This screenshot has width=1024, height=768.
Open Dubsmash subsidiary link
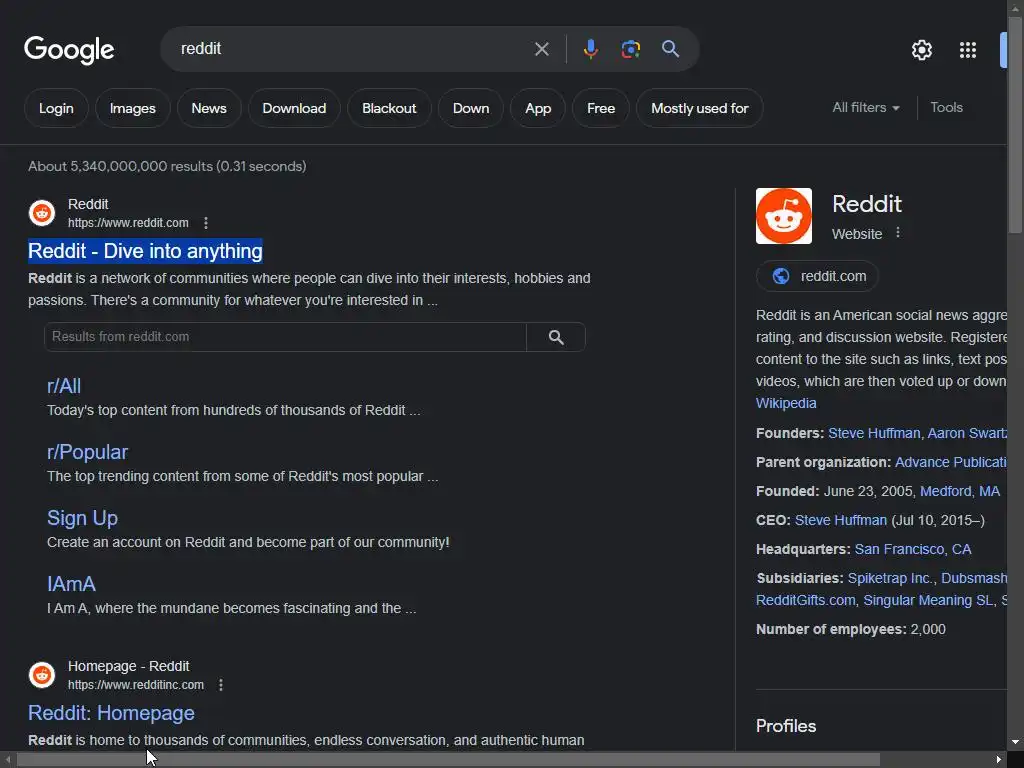click(974, 578)
